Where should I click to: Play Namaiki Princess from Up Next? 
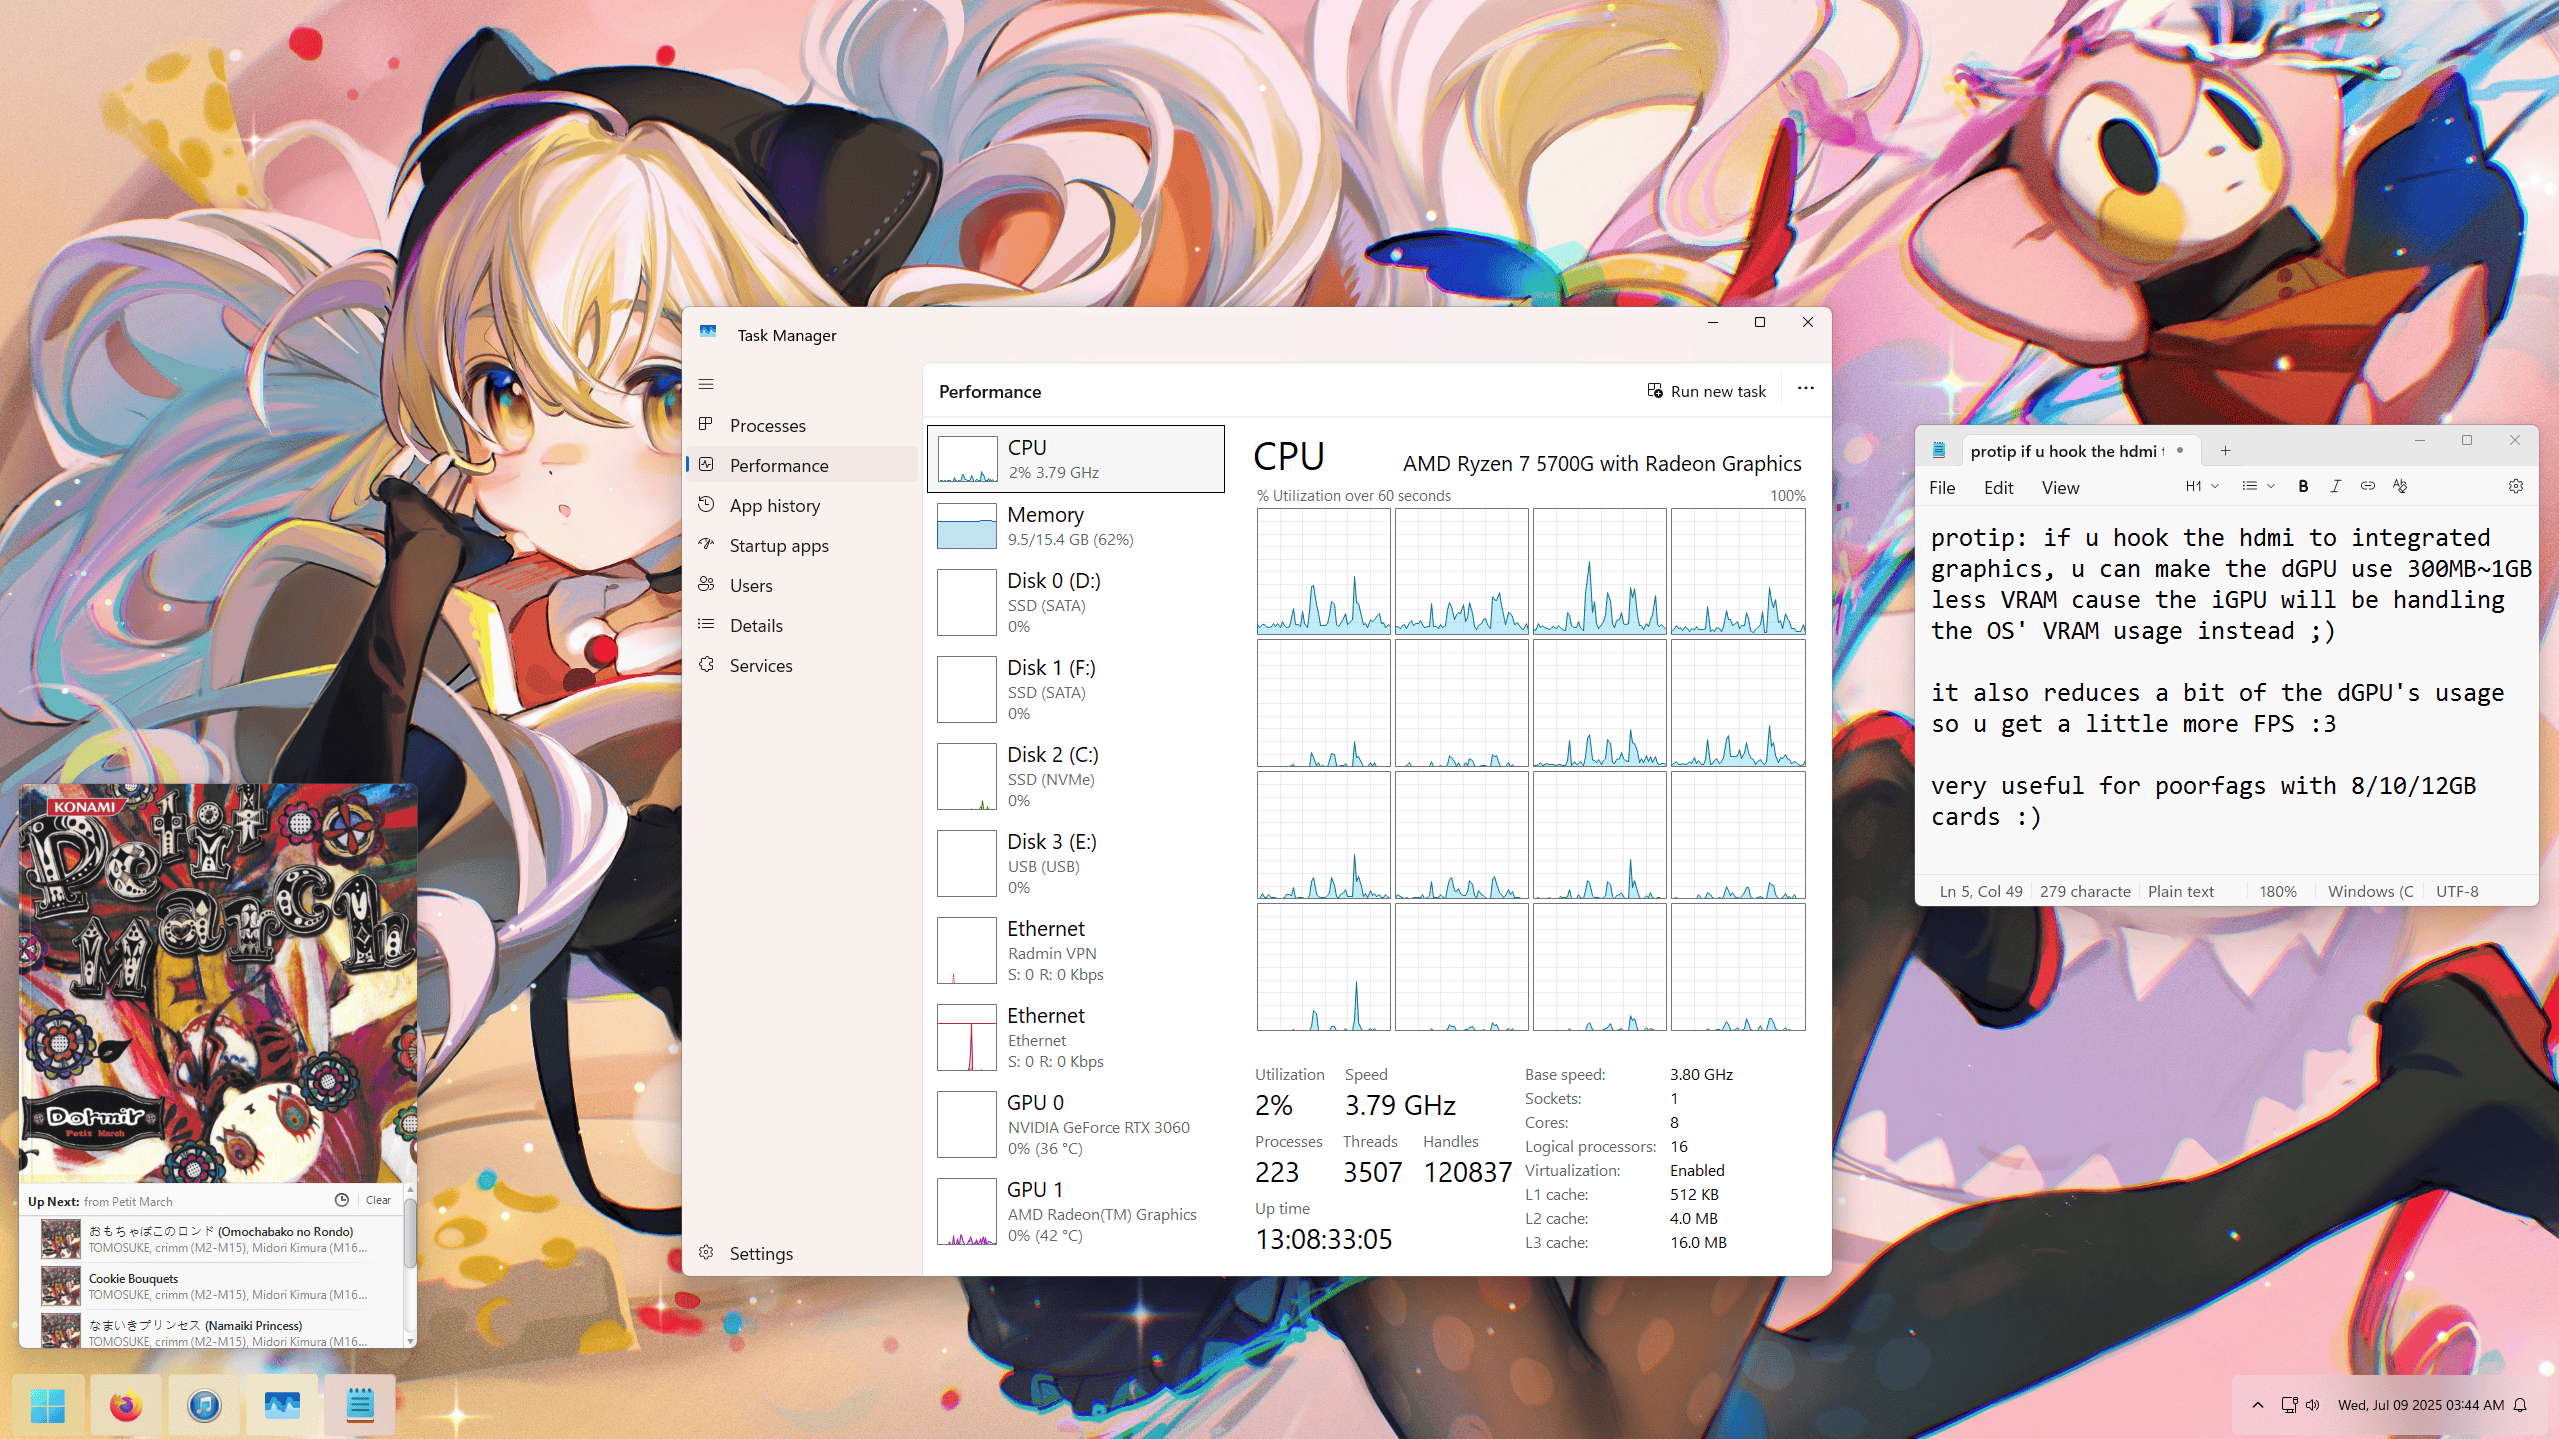click(x=212, y=1330)
